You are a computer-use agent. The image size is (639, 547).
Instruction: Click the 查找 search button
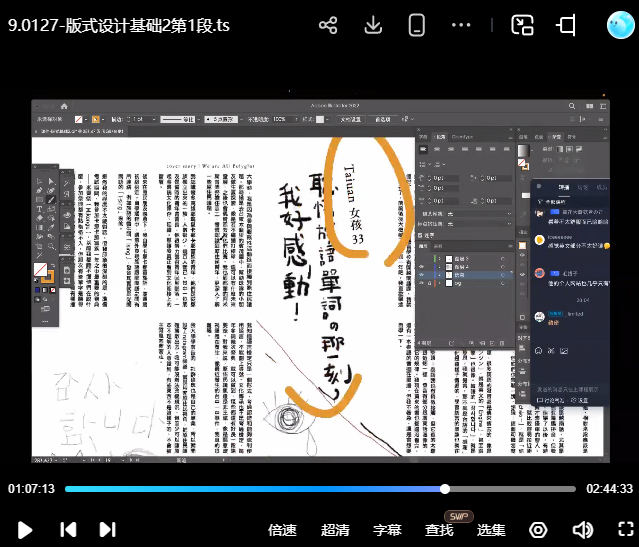point(439,530)
